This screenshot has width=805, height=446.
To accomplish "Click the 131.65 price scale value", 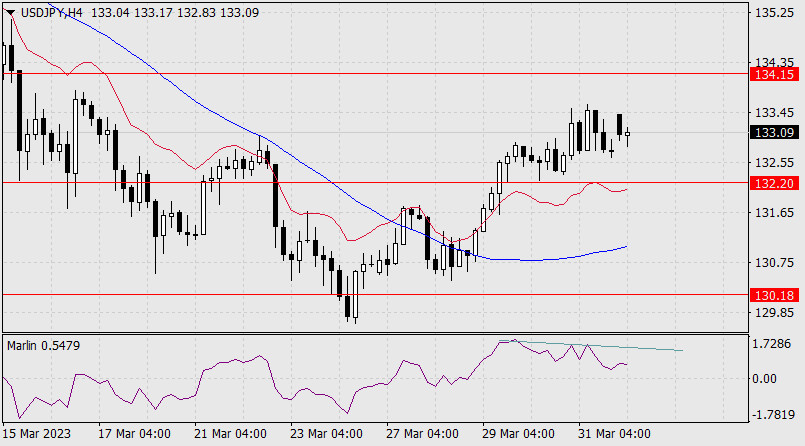I will click(774, 212).
